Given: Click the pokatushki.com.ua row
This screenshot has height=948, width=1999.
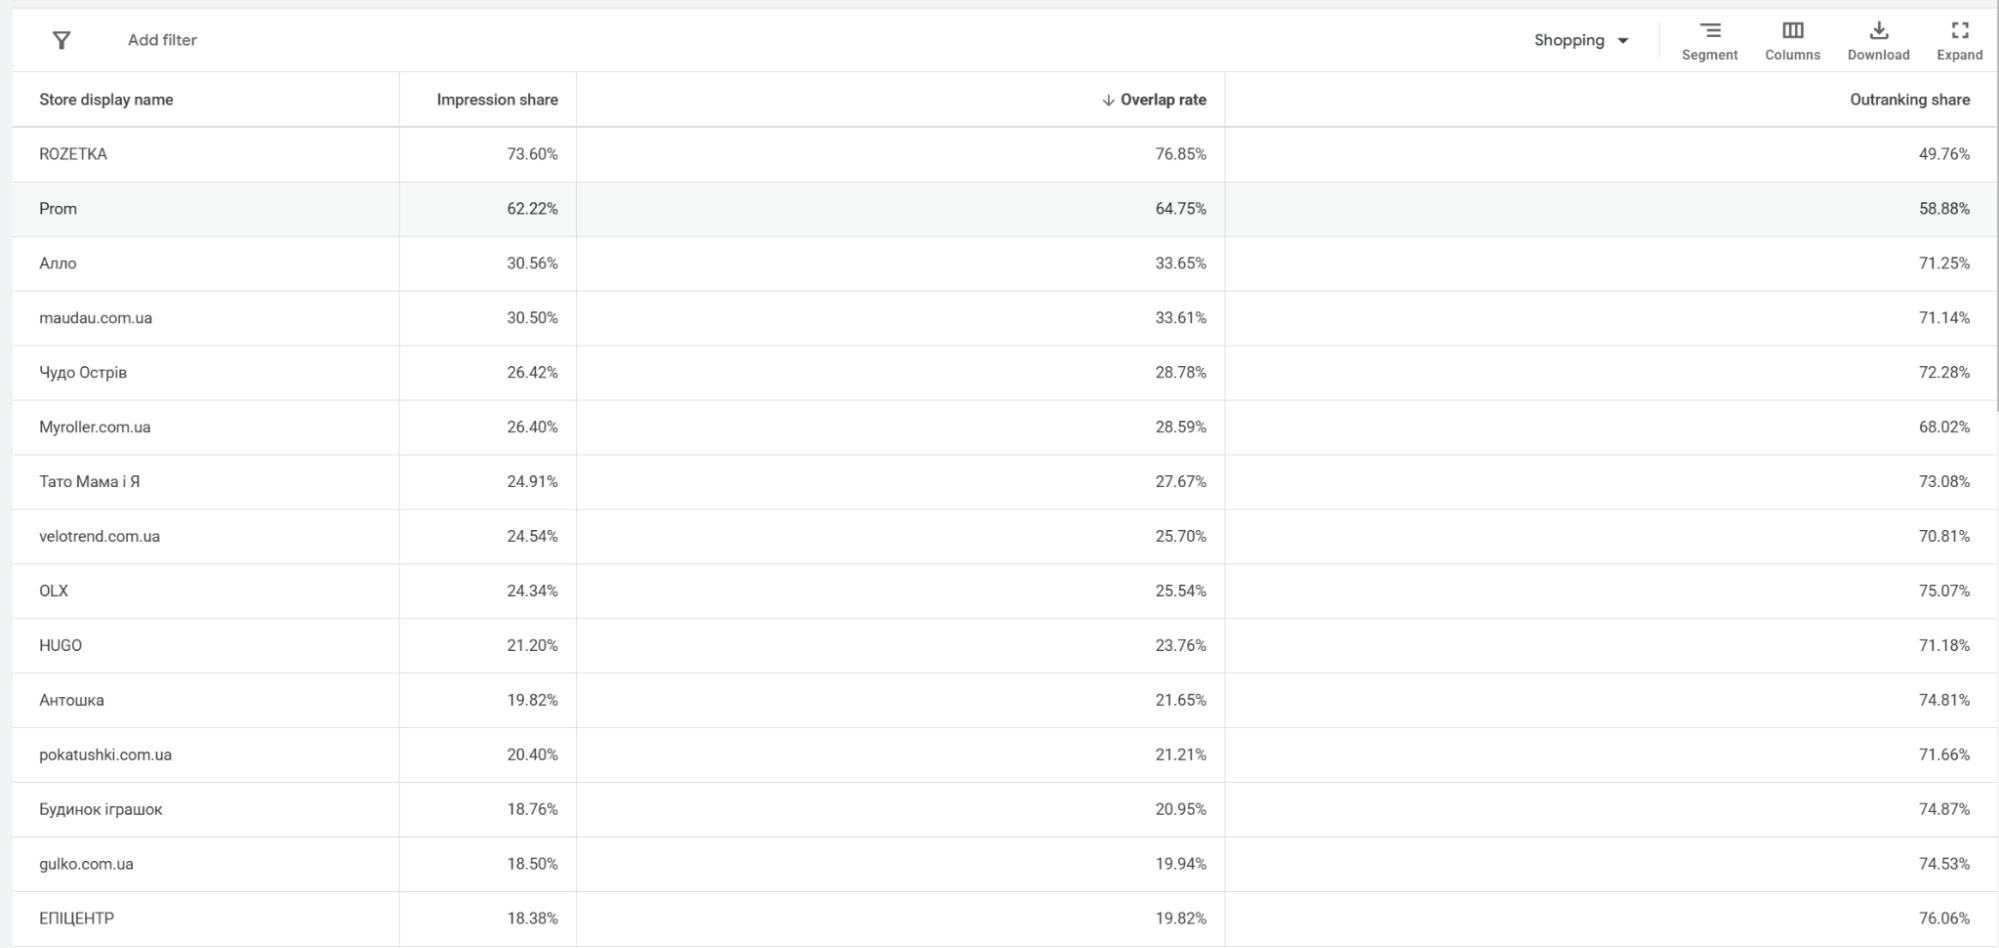Looking at the screenshot, I should tap(106, 755).
